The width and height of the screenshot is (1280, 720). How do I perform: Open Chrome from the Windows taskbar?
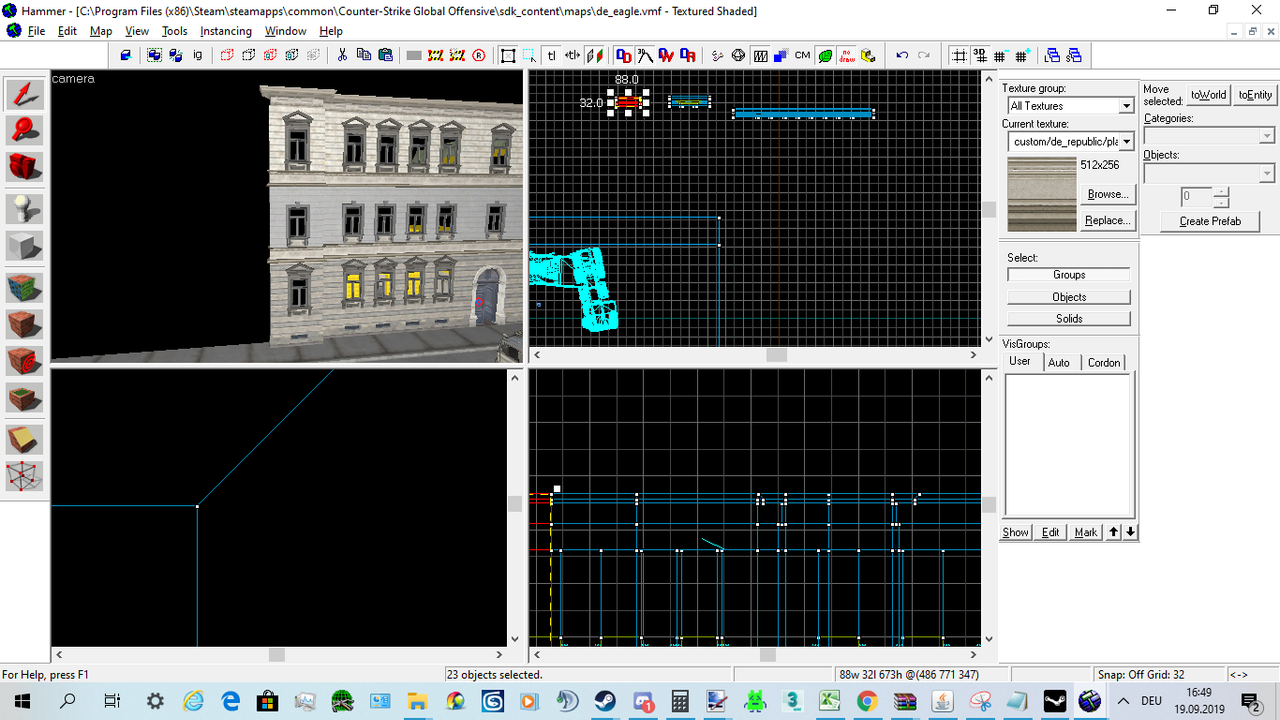(x=866, y=701)
